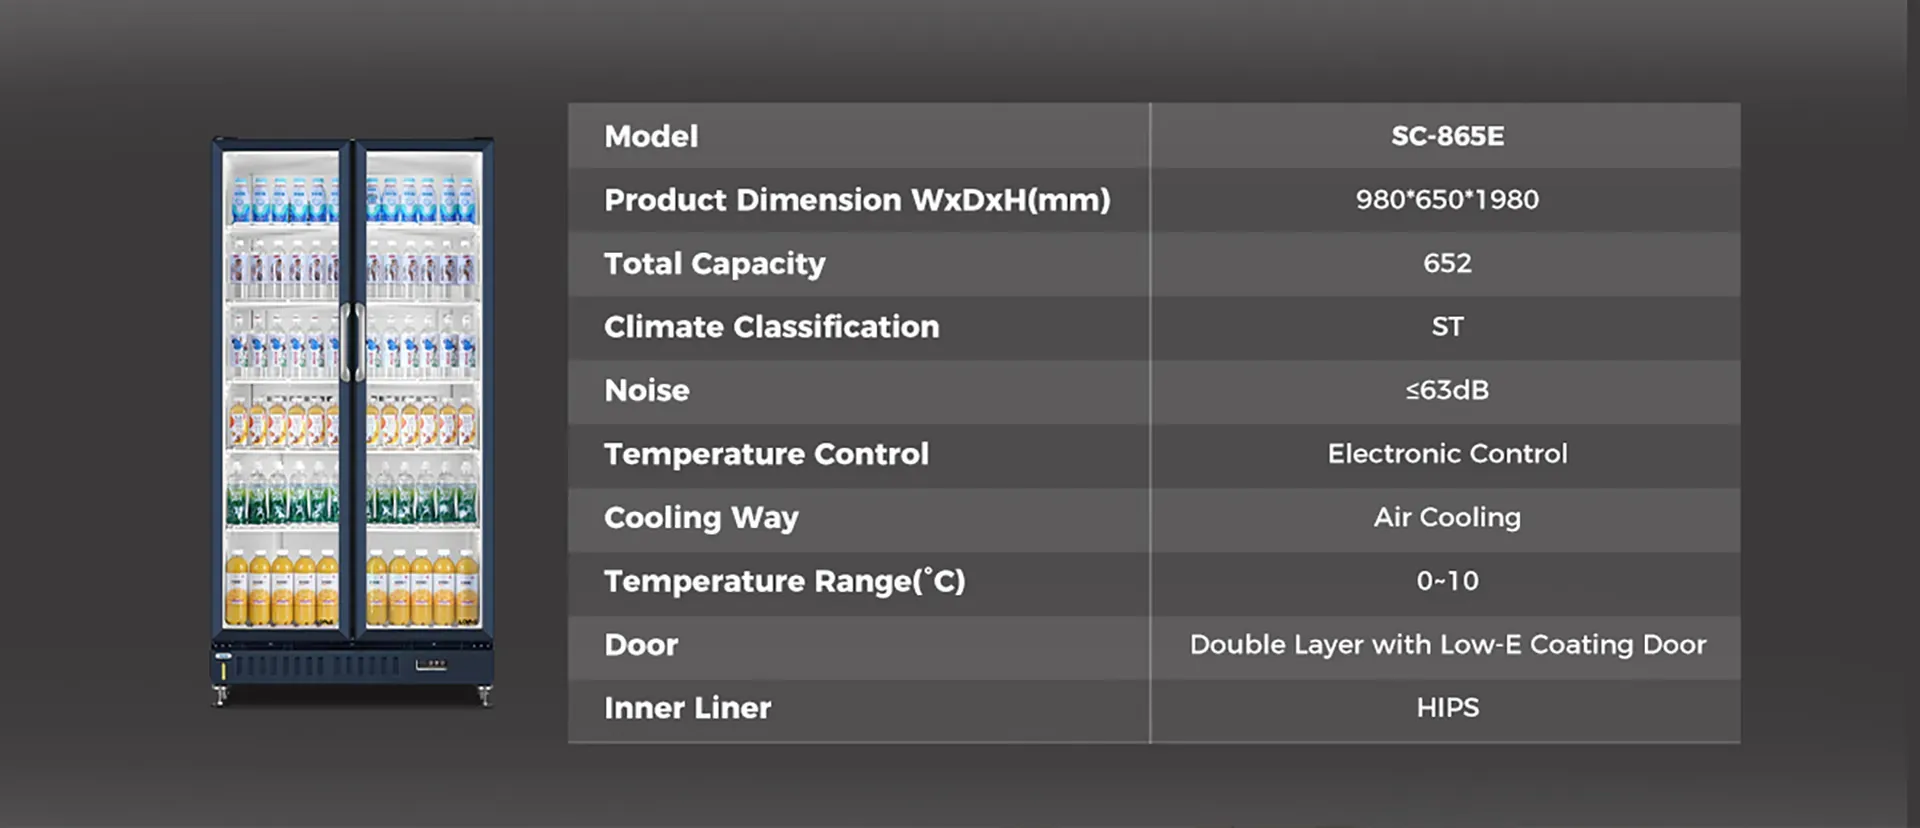Click the 'Model' row label

pos(651,136)
